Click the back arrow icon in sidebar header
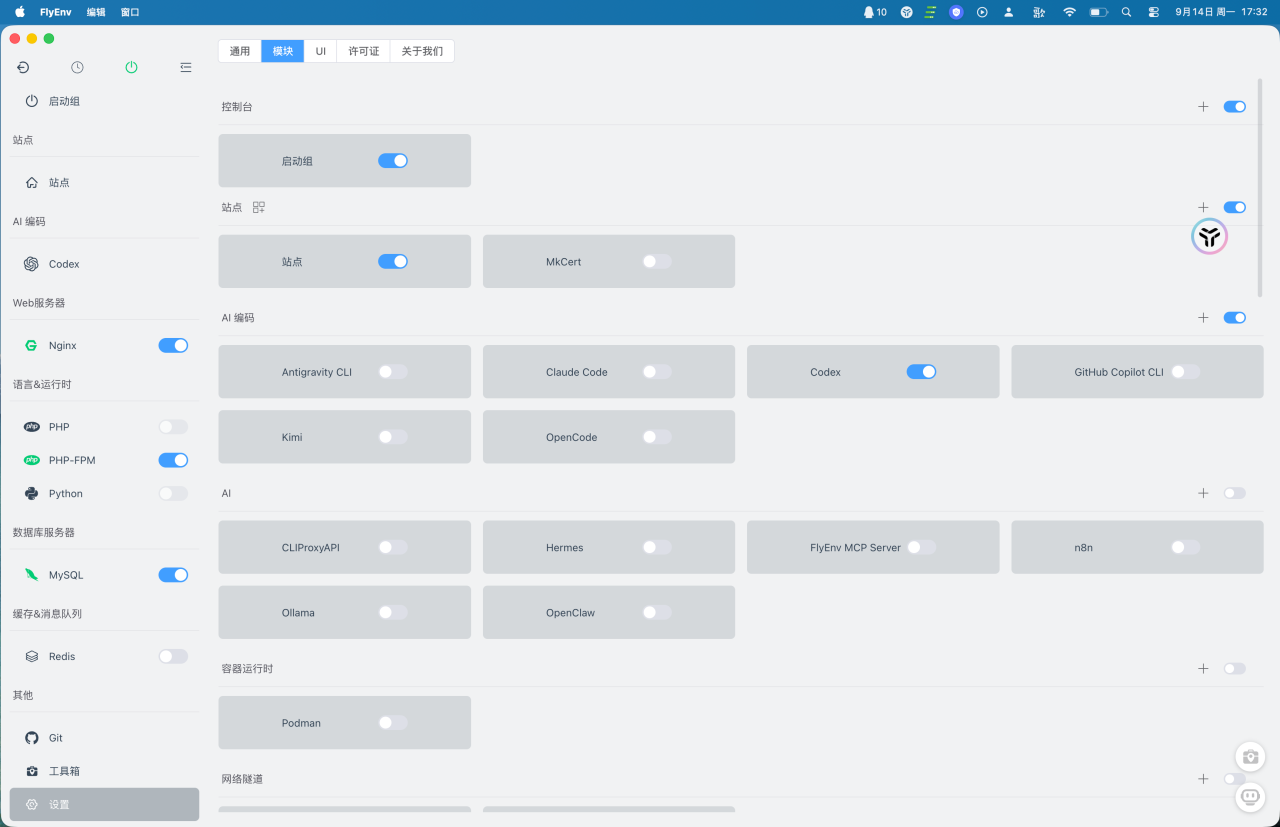 [23, 67]
